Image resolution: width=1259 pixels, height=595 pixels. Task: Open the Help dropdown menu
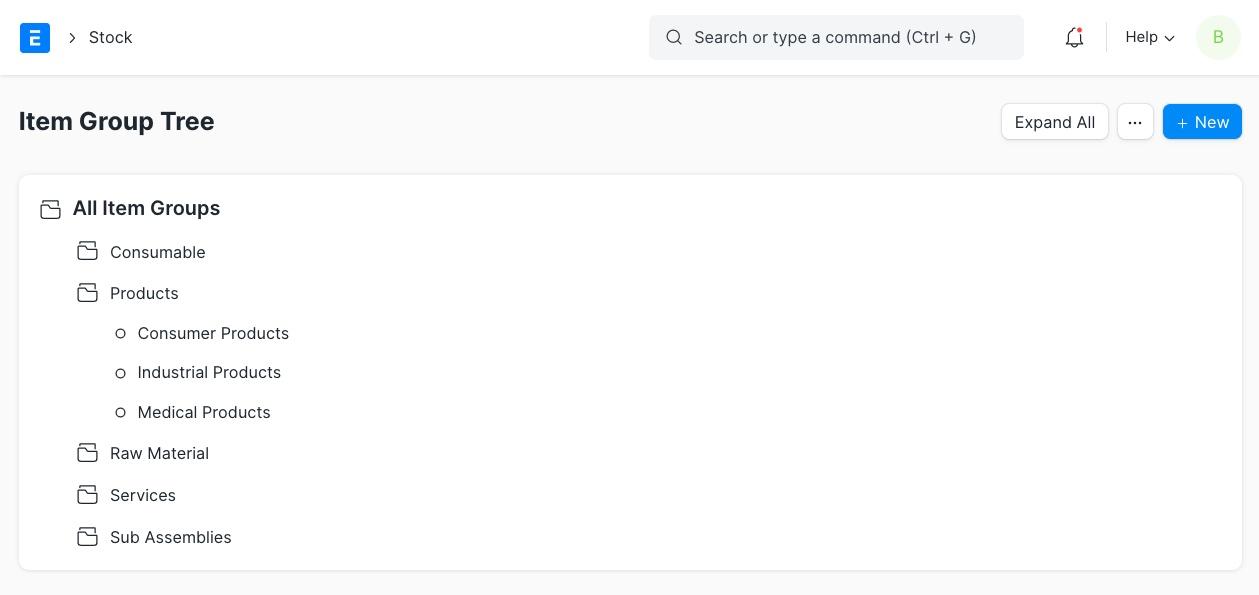pos(1150,37)
